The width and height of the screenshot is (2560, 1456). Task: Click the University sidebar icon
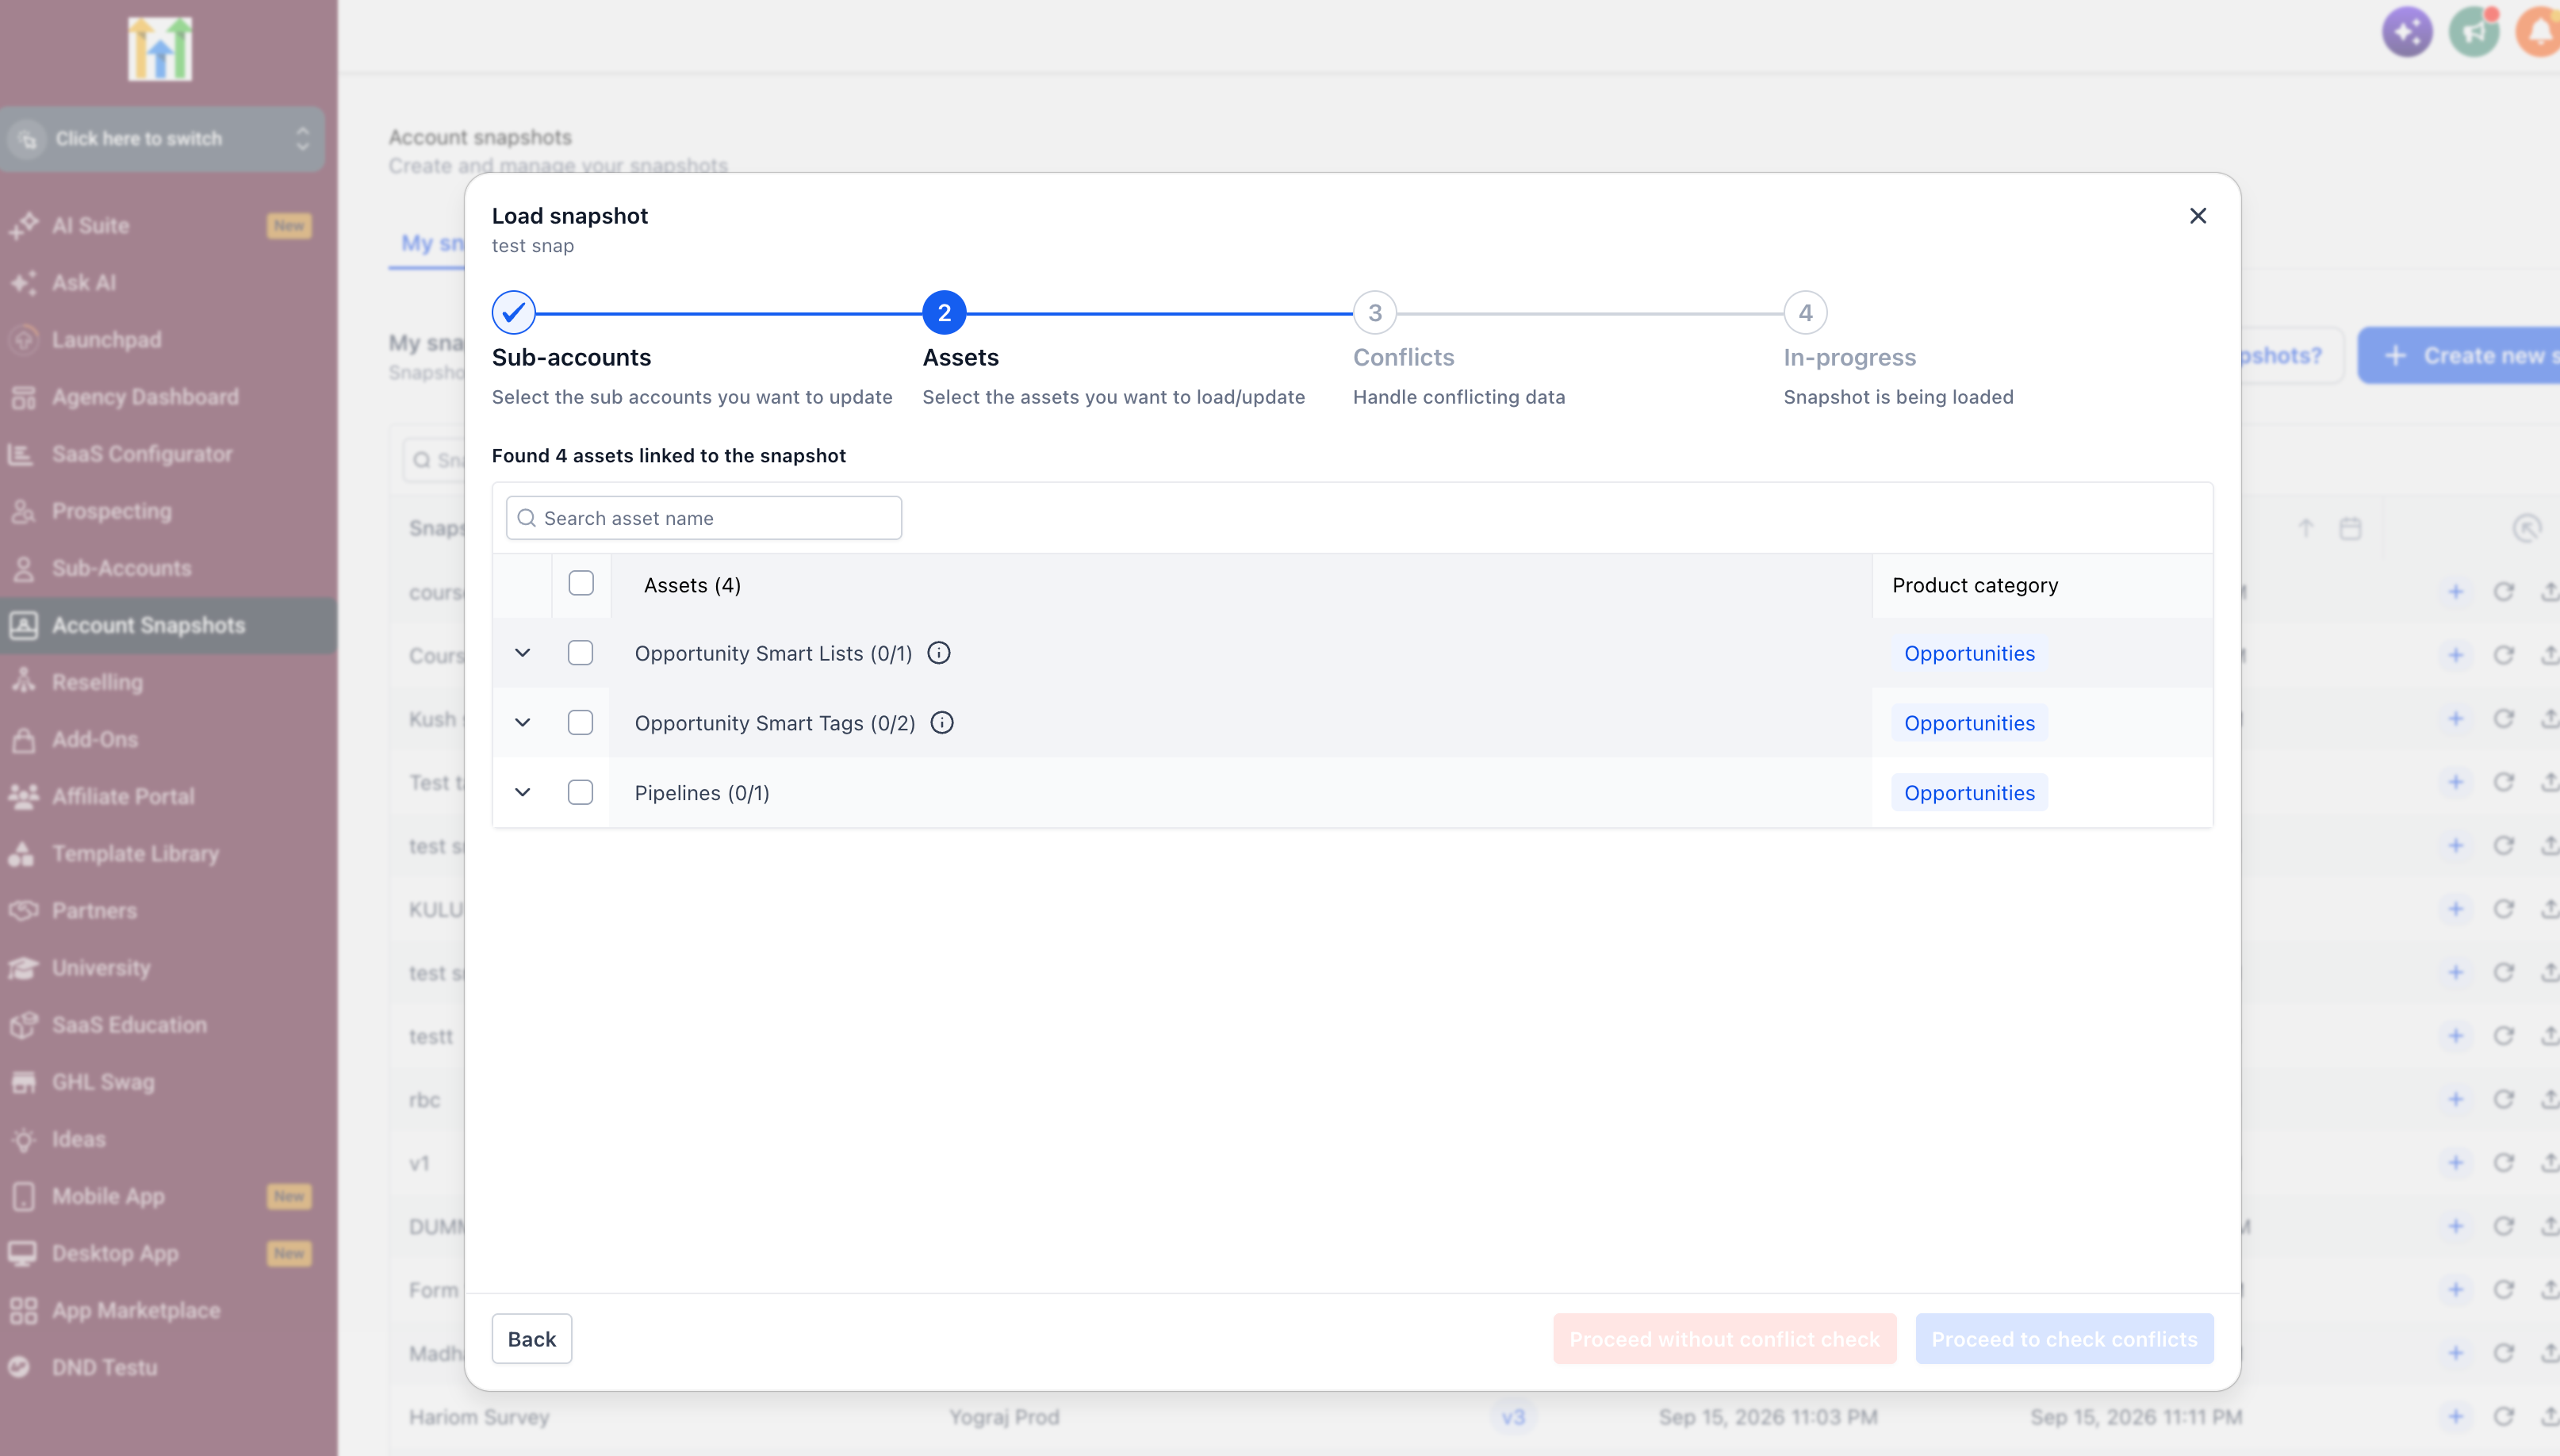(24, 967)
